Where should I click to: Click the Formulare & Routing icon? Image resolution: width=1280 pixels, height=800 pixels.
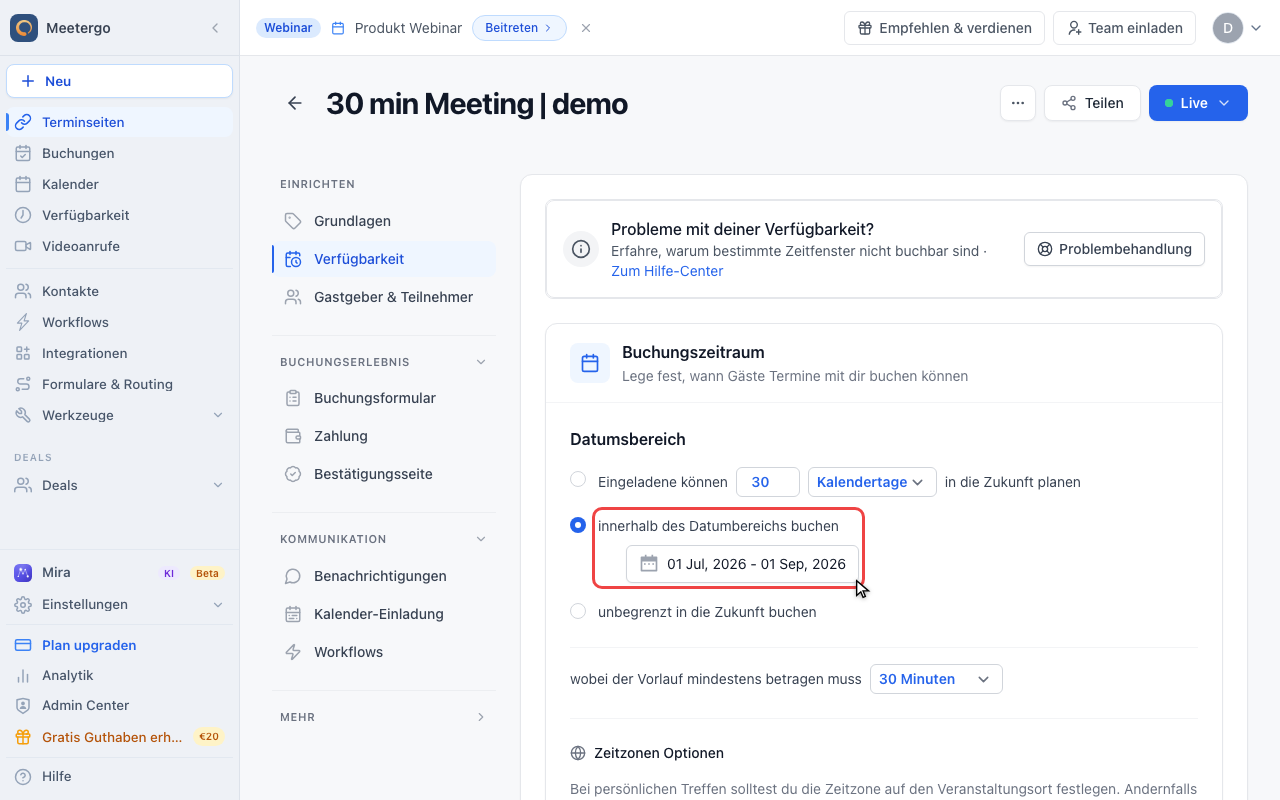(23, 384)
